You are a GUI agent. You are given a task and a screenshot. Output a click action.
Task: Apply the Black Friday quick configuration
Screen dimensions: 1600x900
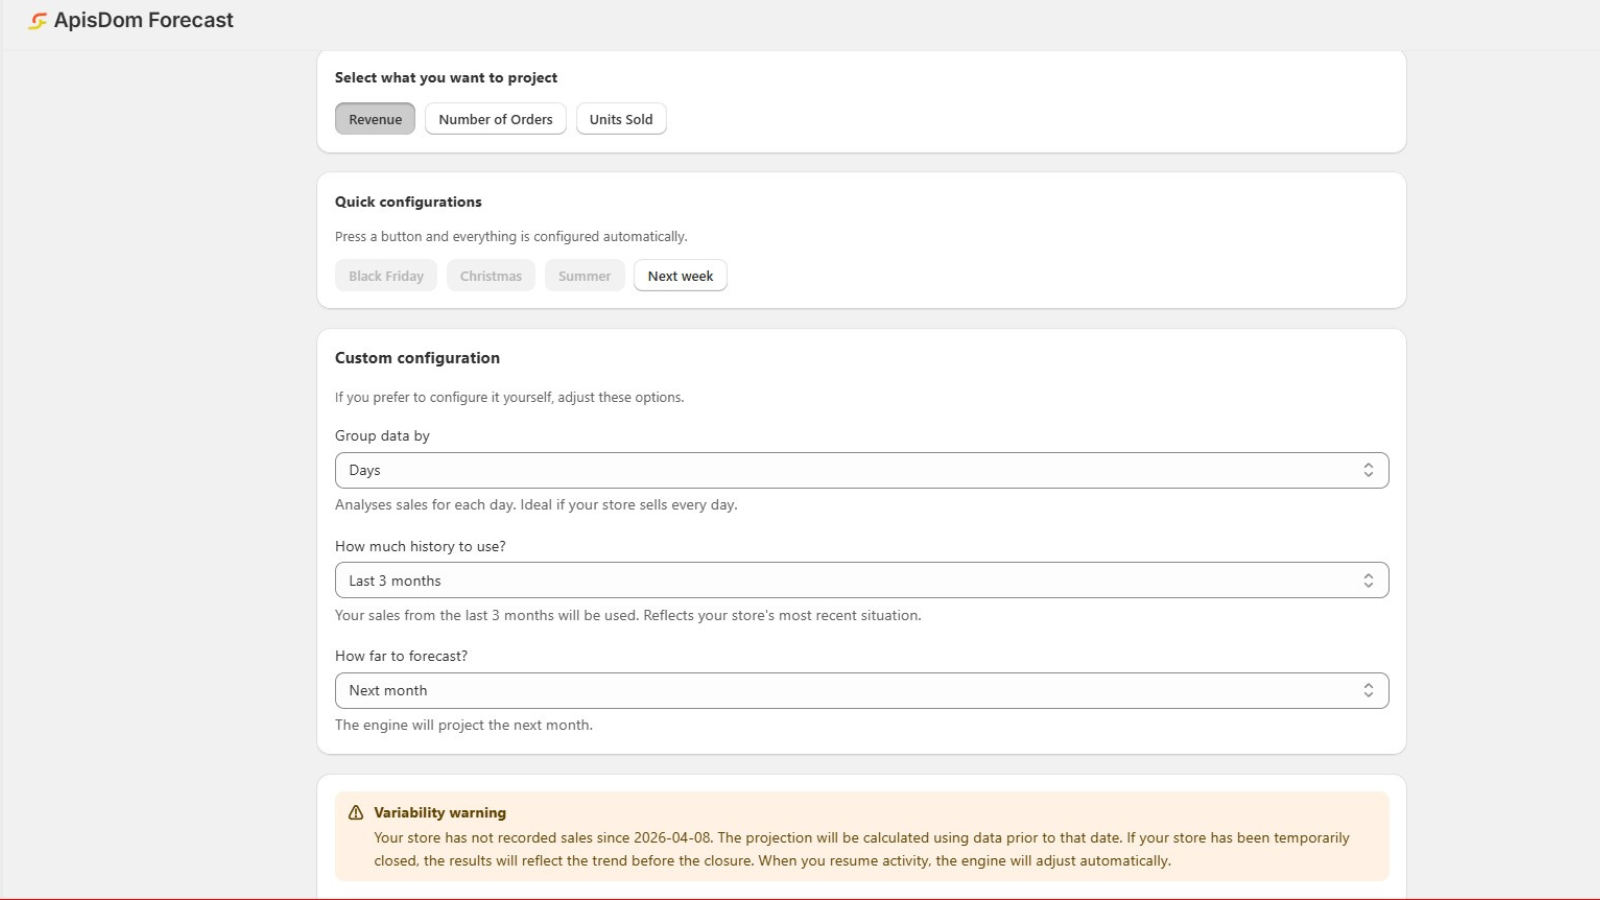pos(386,276)
